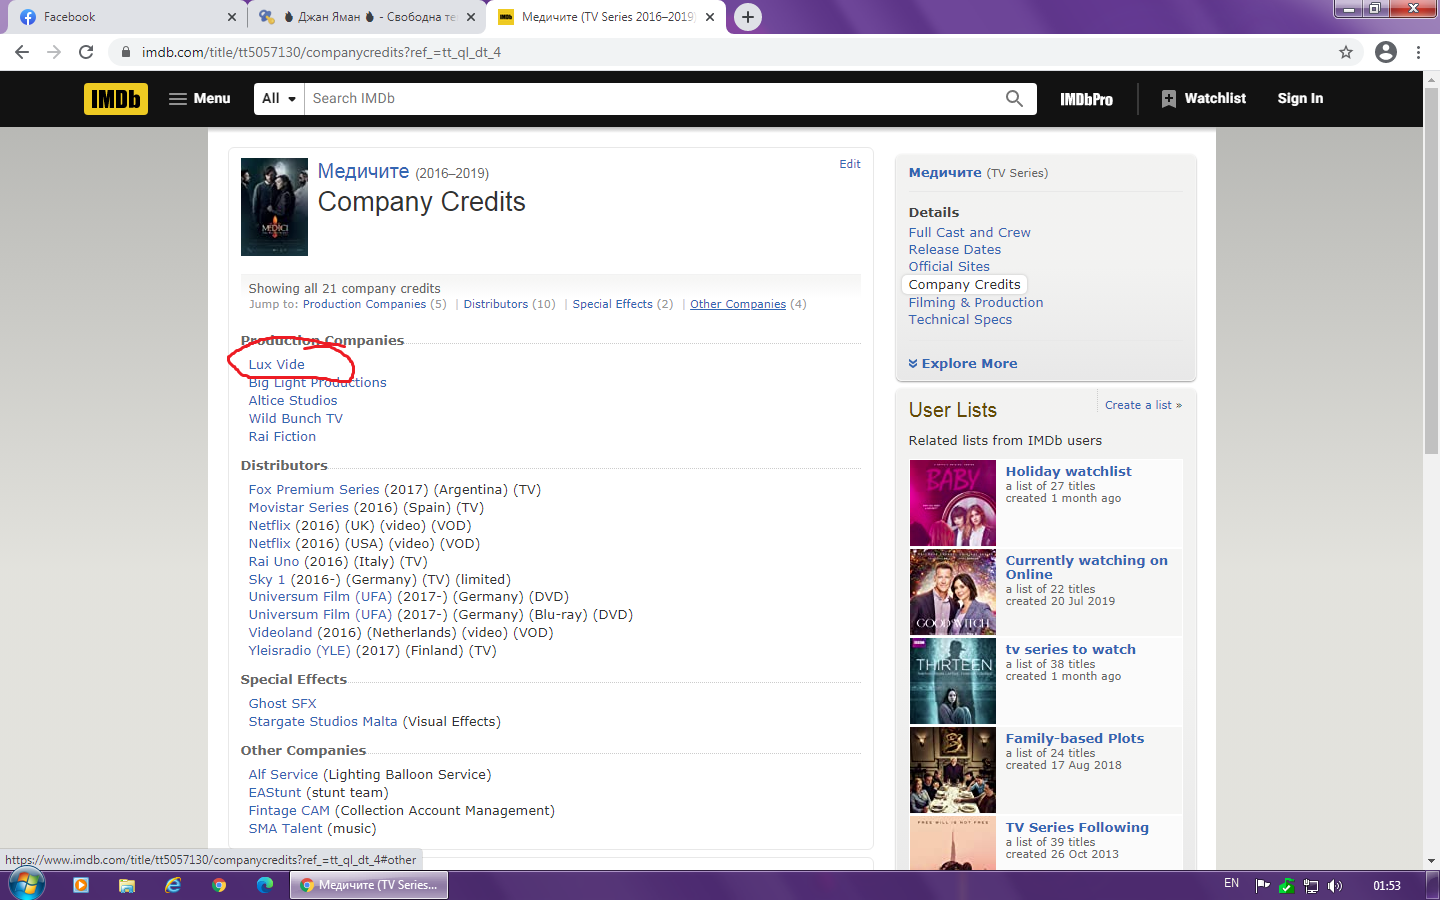Close the Джан Яман tab

[x=471, y=17]
